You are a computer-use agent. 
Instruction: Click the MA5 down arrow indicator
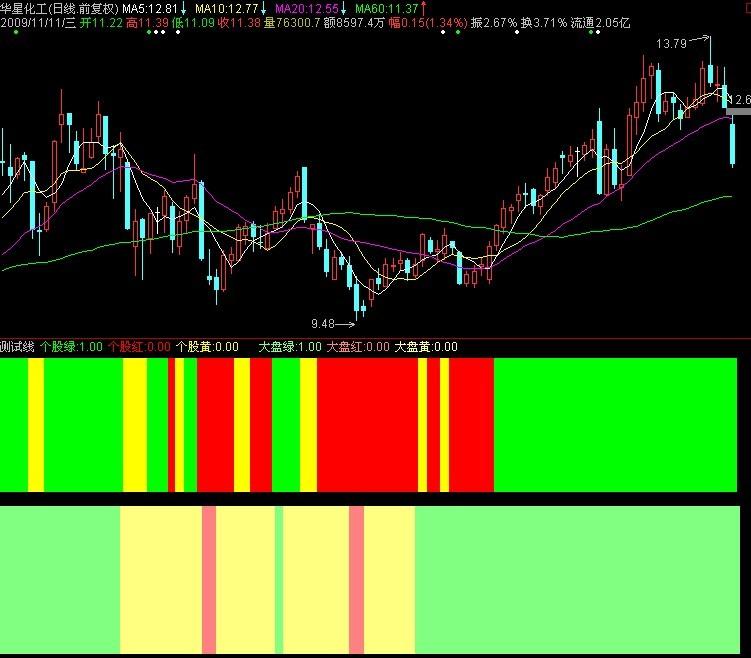[185, 8]
